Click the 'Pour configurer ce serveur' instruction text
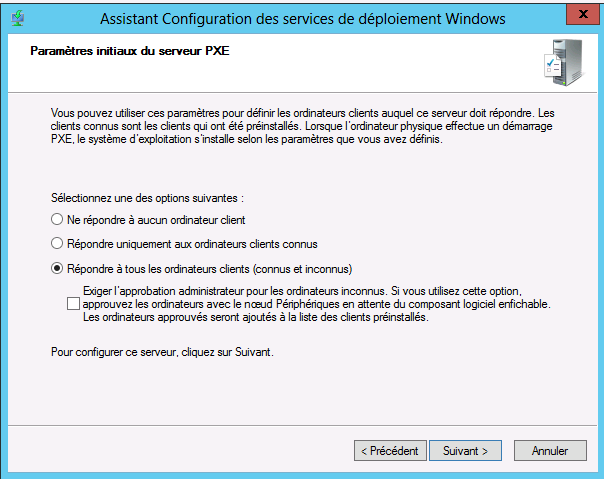 (162, 352)
